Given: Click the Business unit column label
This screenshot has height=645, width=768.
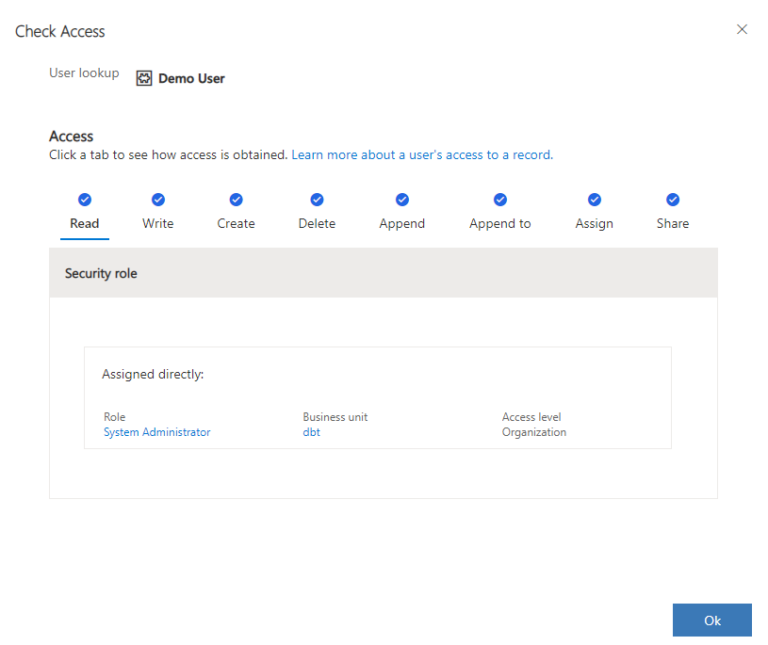Looking at the screenshot, I should point(335,417).
